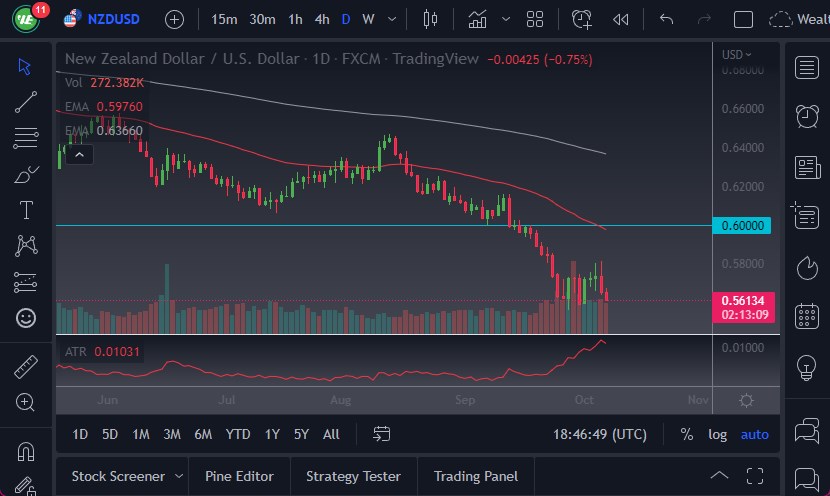830x496 pixels.
Task: Select the 4h timeframe
Action: pos(321,19)
